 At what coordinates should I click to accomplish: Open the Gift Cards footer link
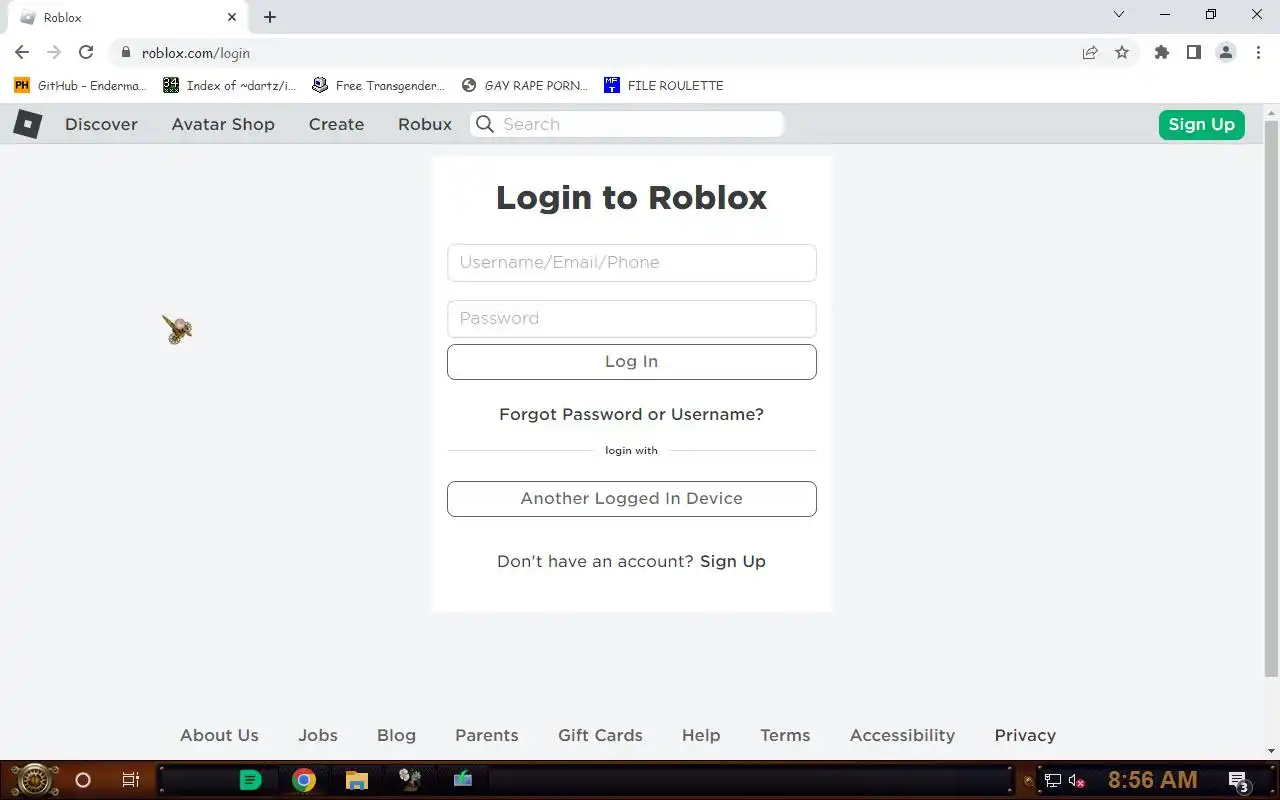600,735
